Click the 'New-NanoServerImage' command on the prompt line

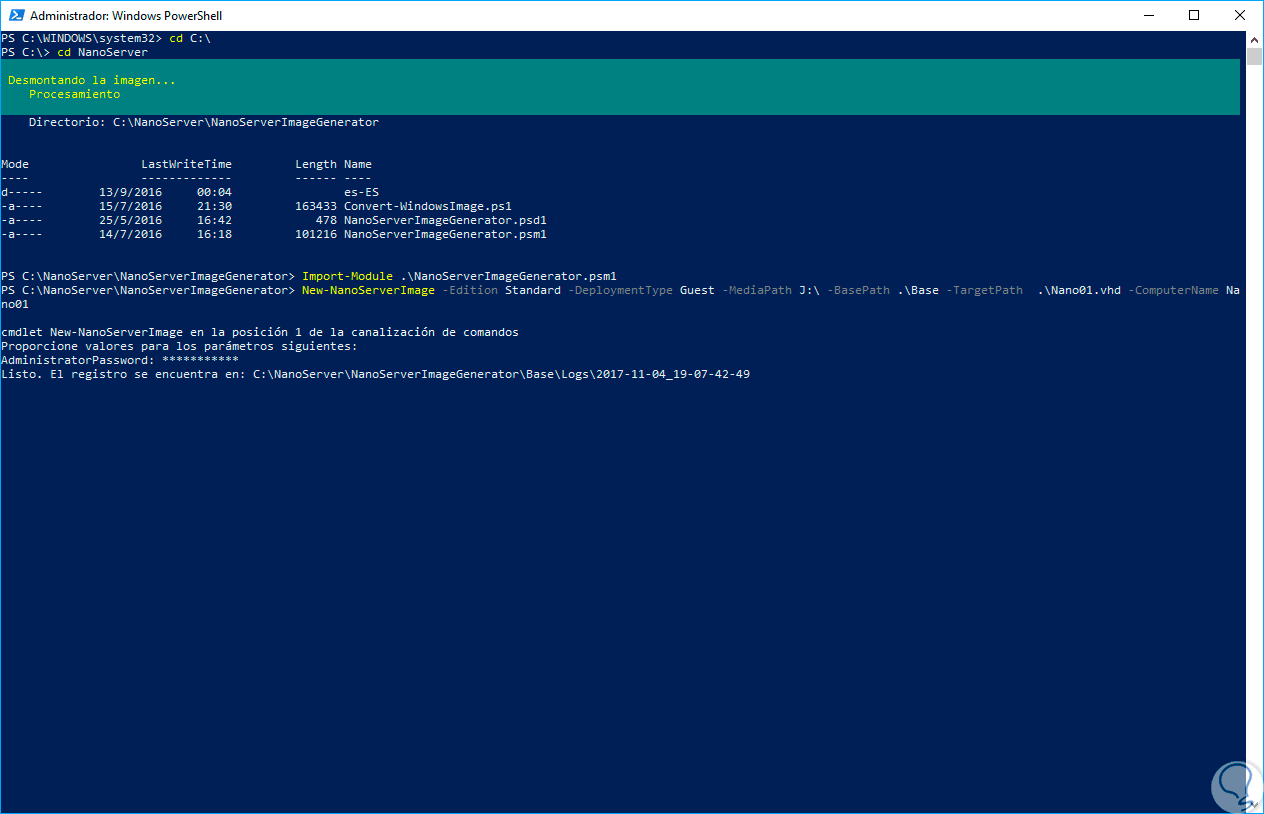[x=368, y=290]
